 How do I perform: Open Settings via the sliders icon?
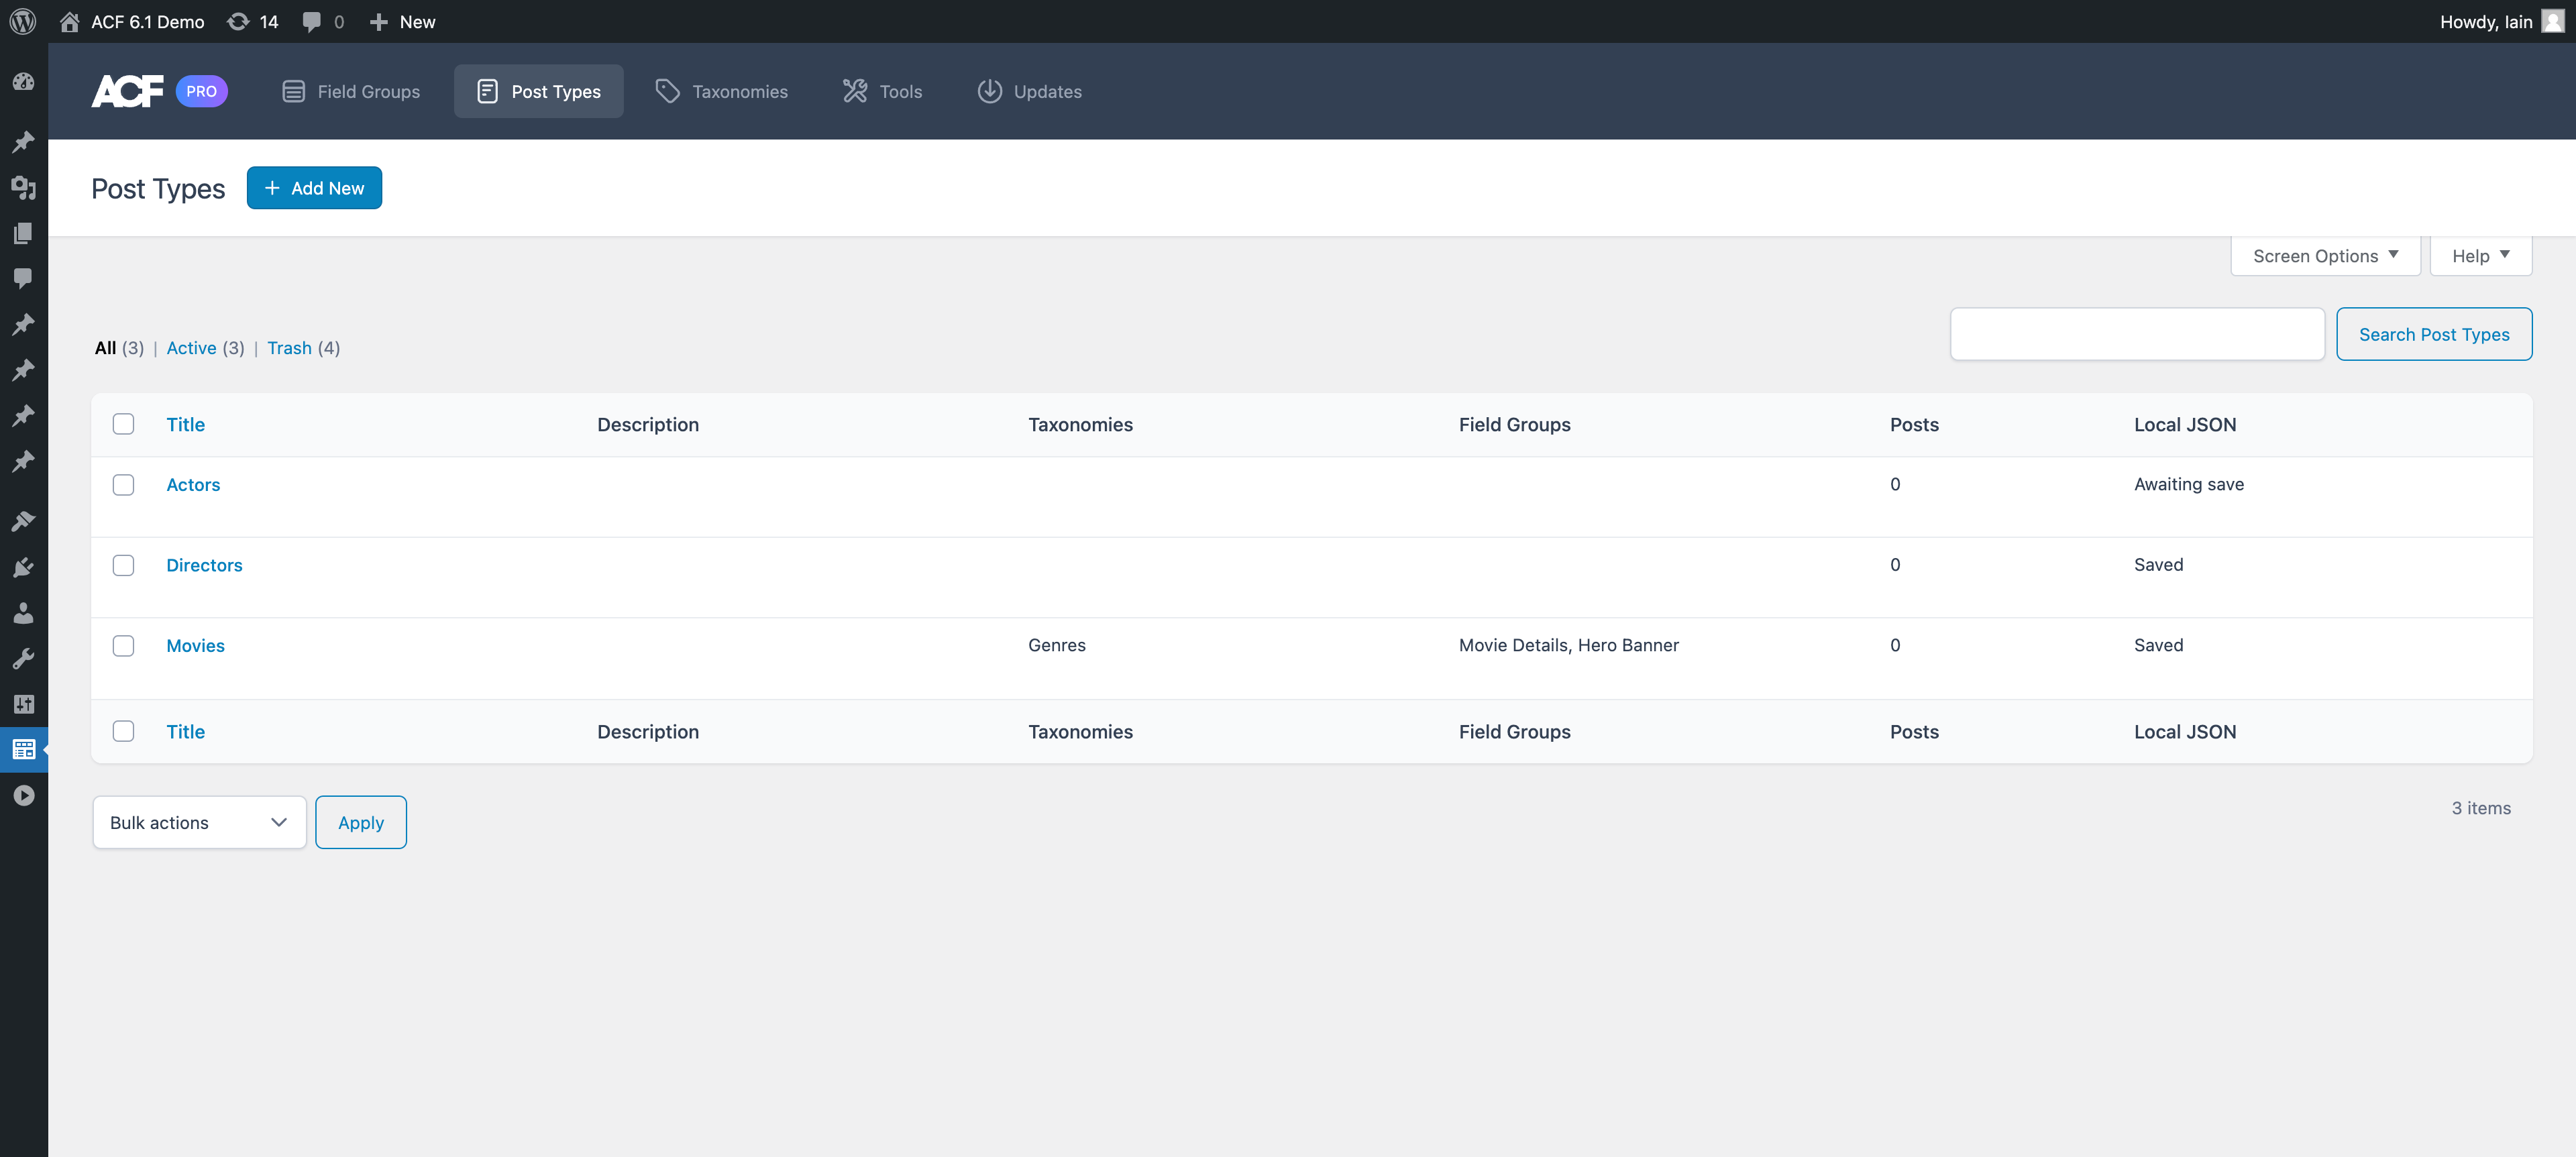pos(22,704)
